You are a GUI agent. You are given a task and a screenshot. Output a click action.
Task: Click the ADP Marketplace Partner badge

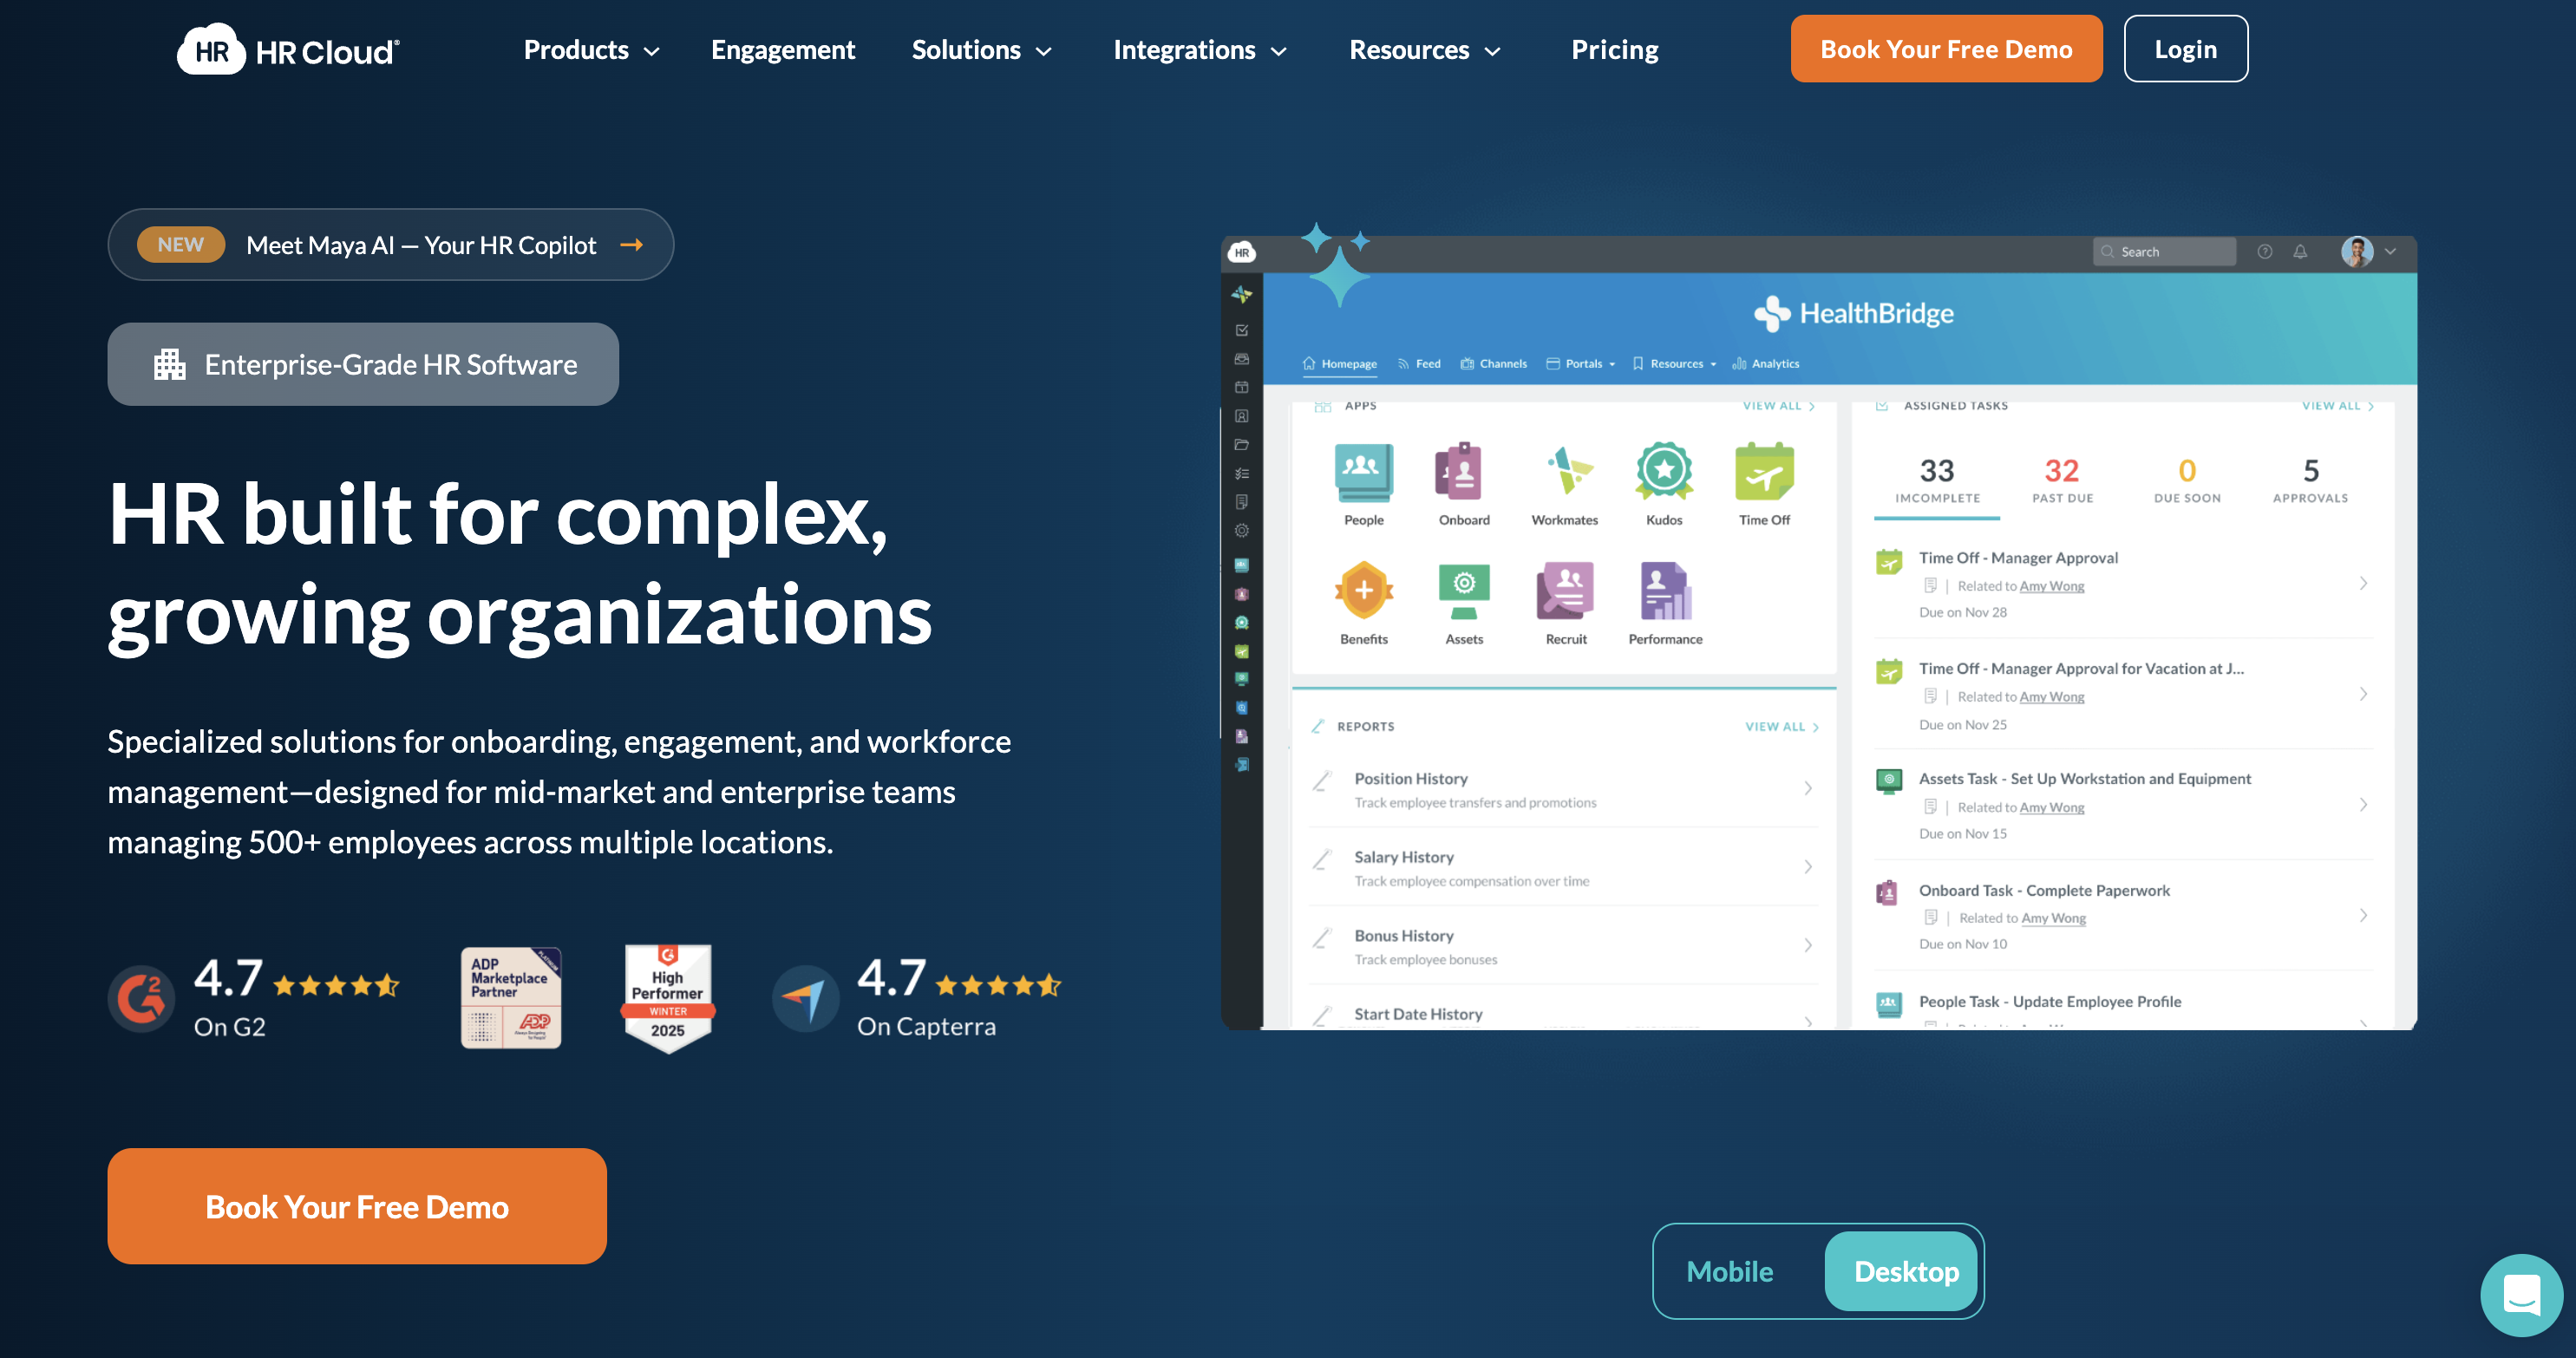511,997
